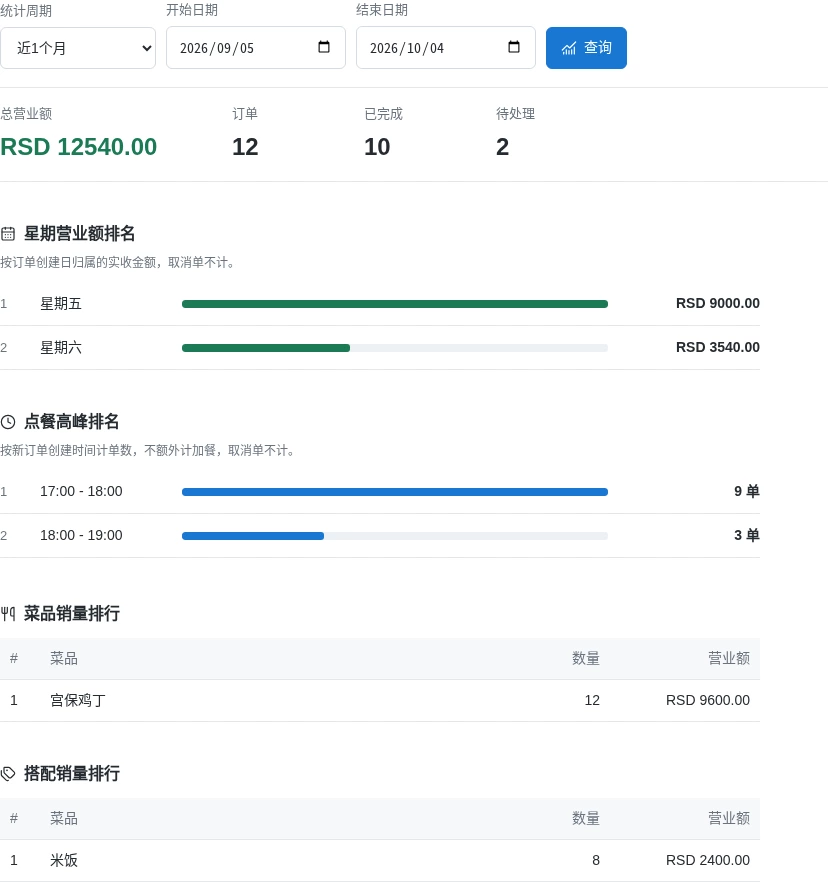Viewport: 828px width, 882px height.
Task: Click the 数量 column header in 菜品销量排行 table
Action: 586,658
